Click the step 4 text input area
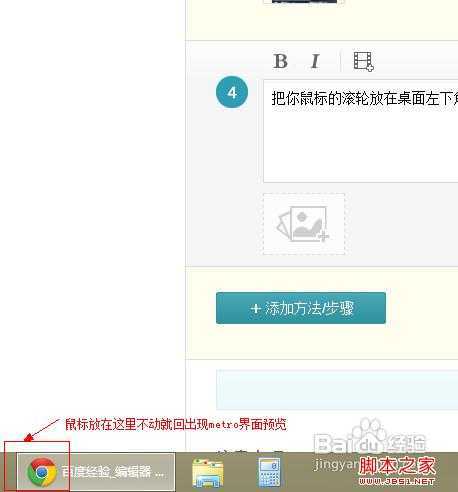 pyautogui.click(x=361, y=131)
